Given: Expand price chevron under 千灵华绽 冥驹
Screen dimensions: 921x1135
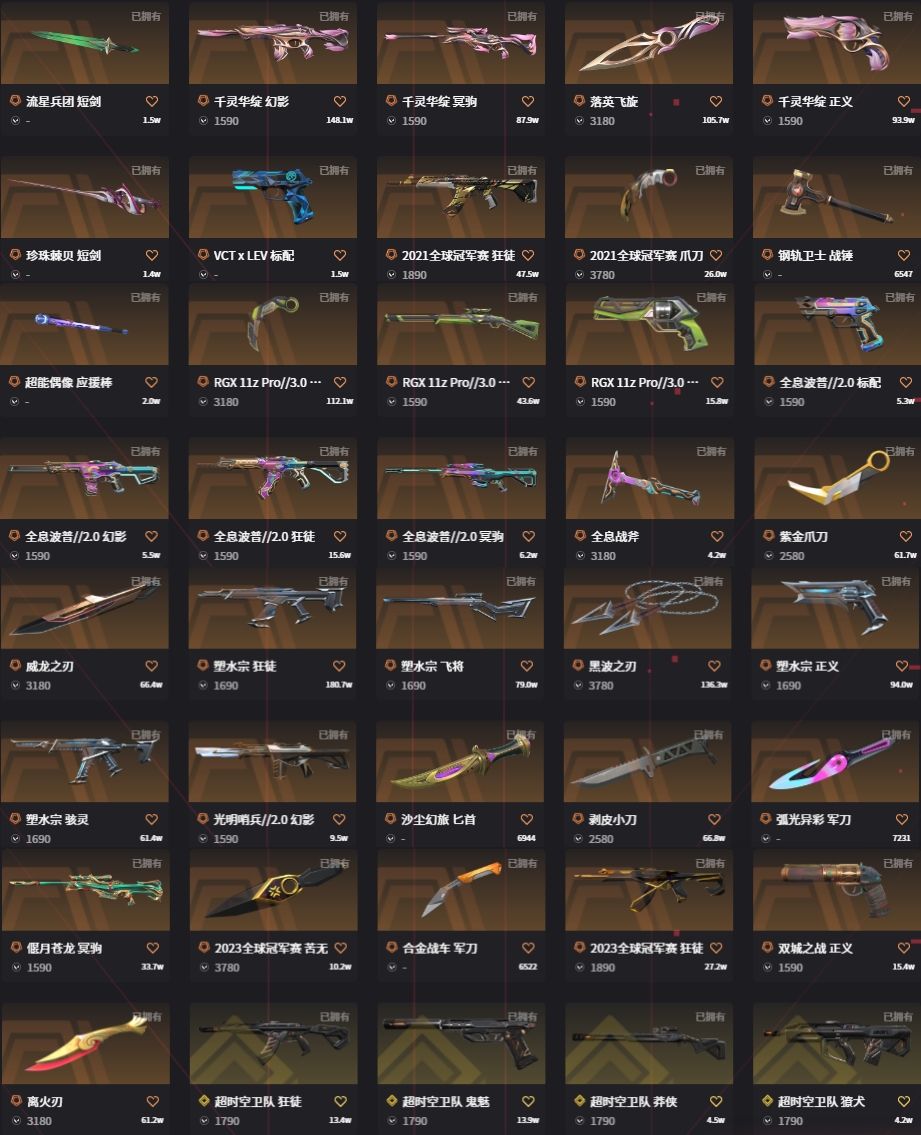Looking at the screenshot, I should [391, 121].
